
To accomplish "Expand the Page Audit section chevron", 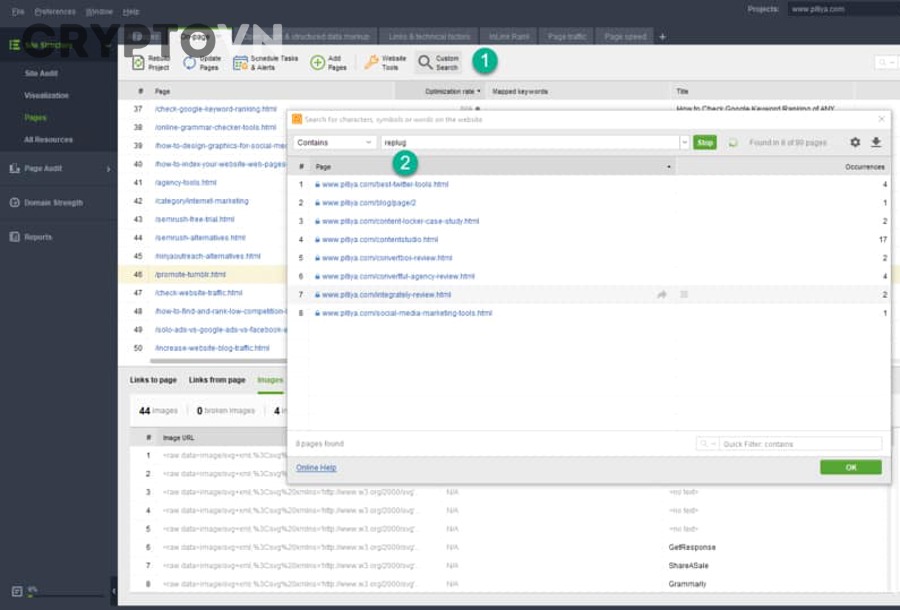I will (x=108, y=169).
